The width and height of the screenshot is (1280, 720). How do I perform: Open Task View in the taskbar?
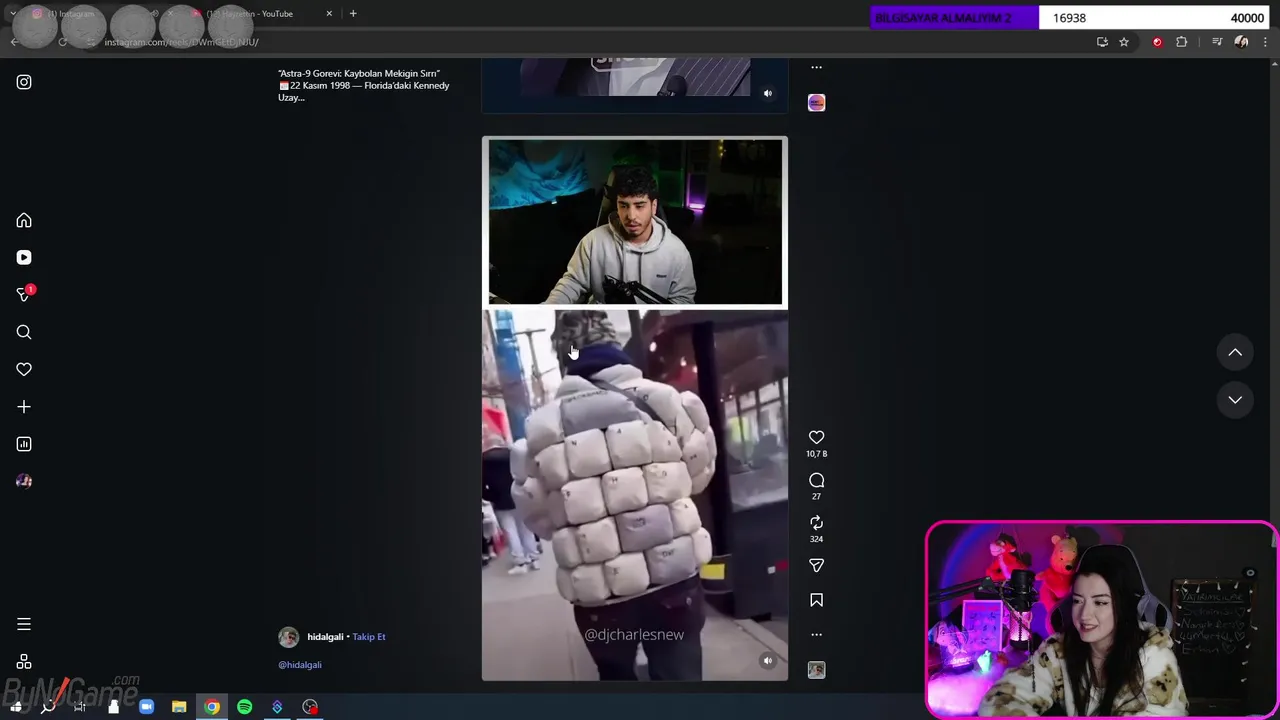tap(80, 707)
